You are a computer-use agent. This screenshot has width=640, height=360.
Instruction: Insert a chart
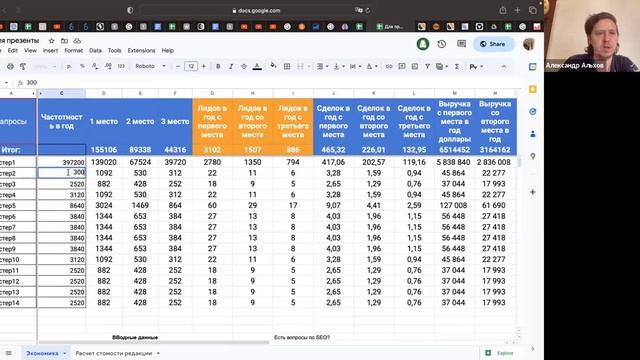[415, 66]
